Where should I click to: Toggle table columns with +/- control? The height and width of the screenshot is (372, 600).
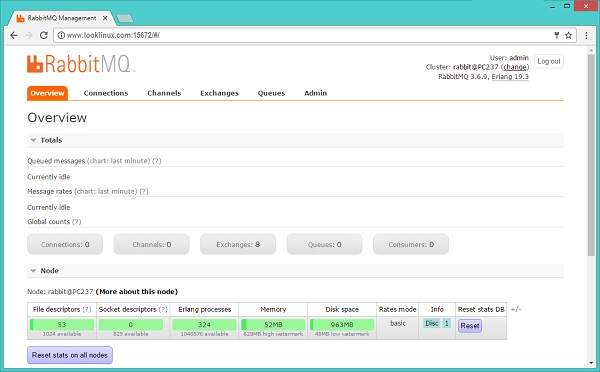click(515, 309)
